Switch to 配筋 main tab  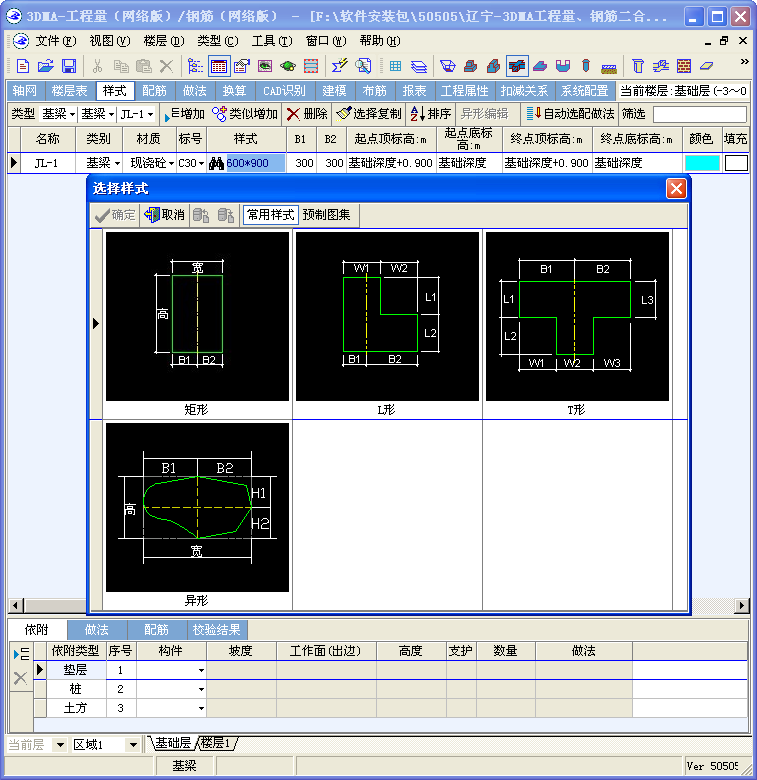point(154,91)
